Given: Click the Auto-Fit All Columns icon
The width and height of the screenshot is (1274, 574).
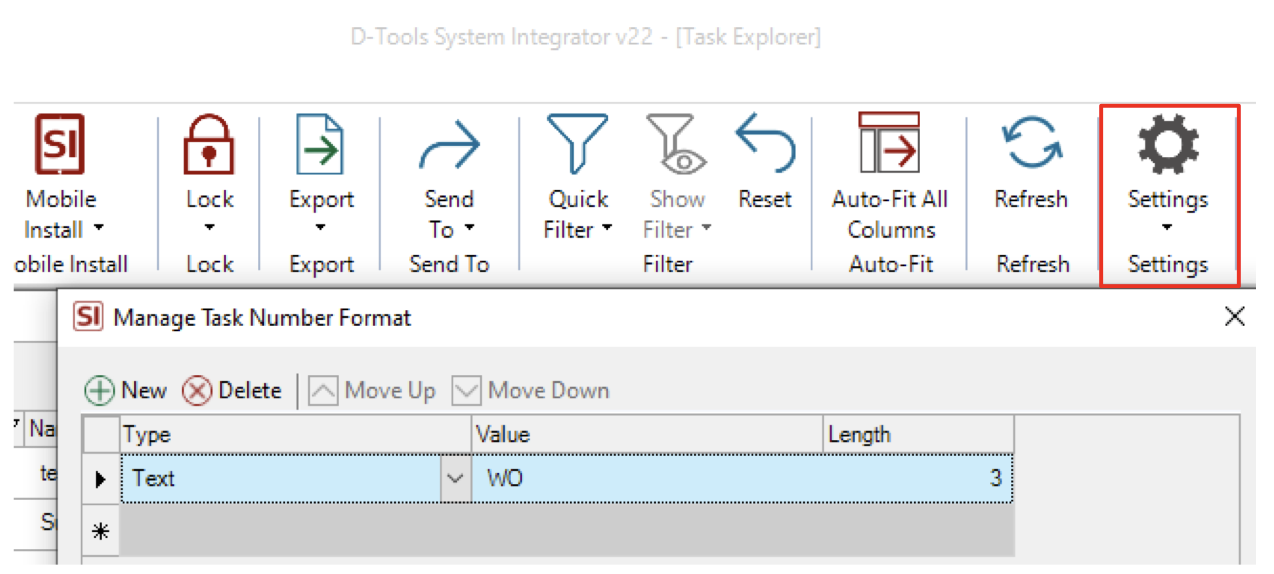Looking at the screenshot, I should tap(889, 143).
